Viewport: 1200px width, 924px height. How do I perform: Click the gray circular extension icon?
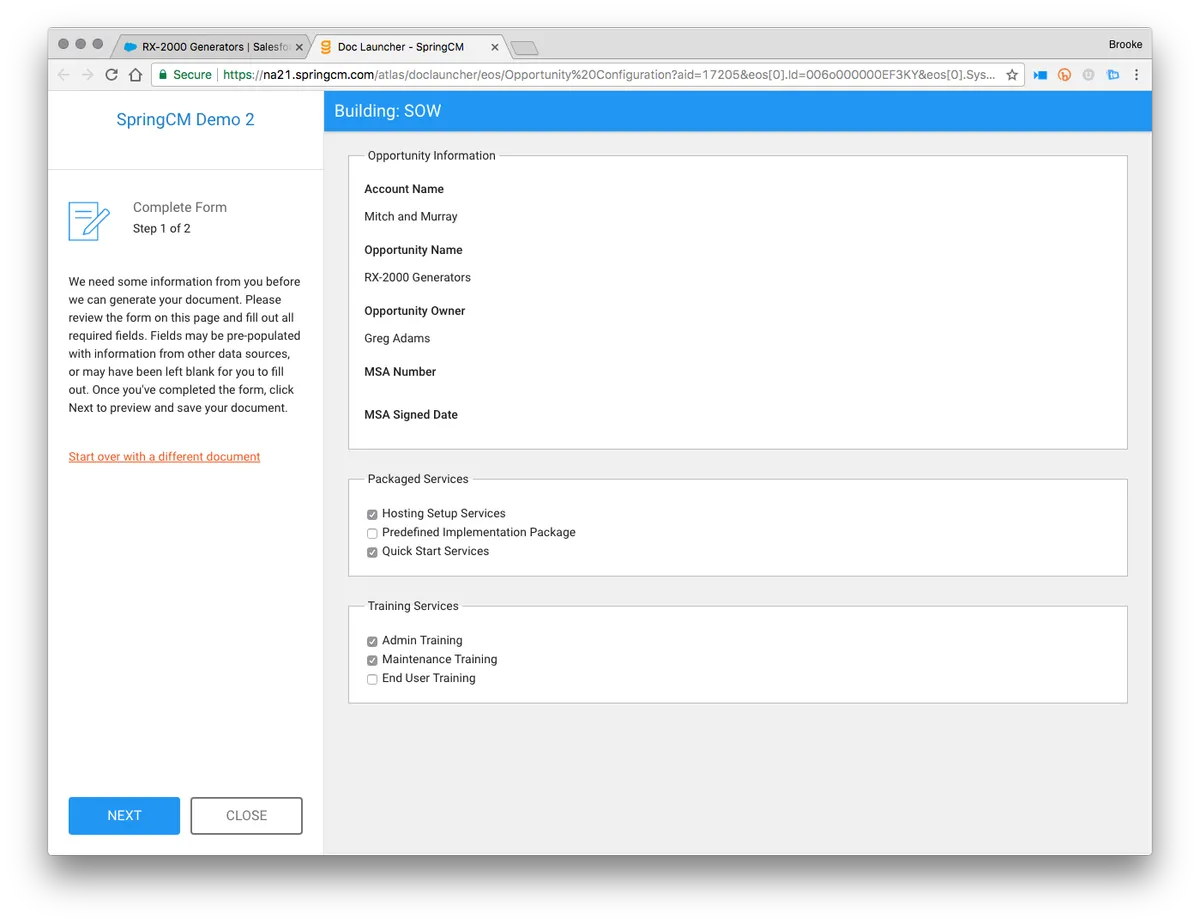click(x=1088, y=75)
